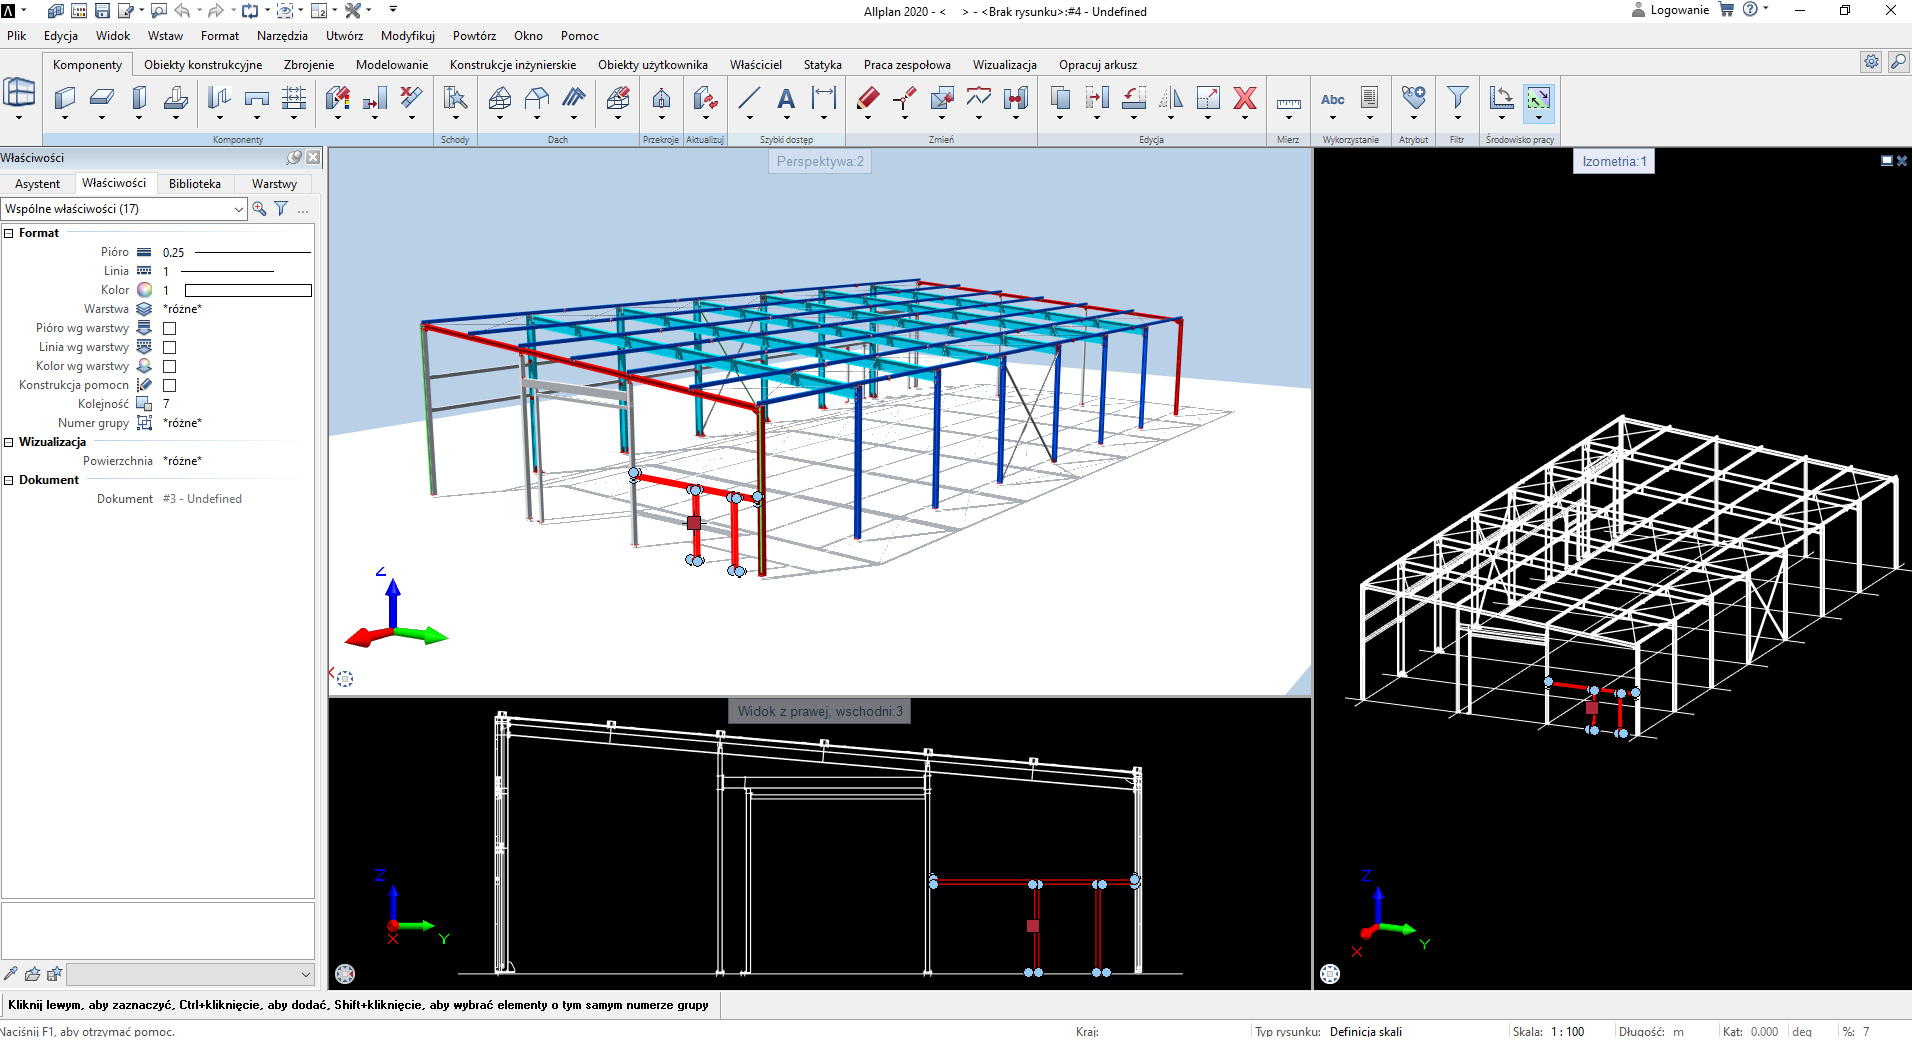This screenshot has height=1042, width=1913.
Task: Click the Stair tool in Schody group
Action: (455, 98)
